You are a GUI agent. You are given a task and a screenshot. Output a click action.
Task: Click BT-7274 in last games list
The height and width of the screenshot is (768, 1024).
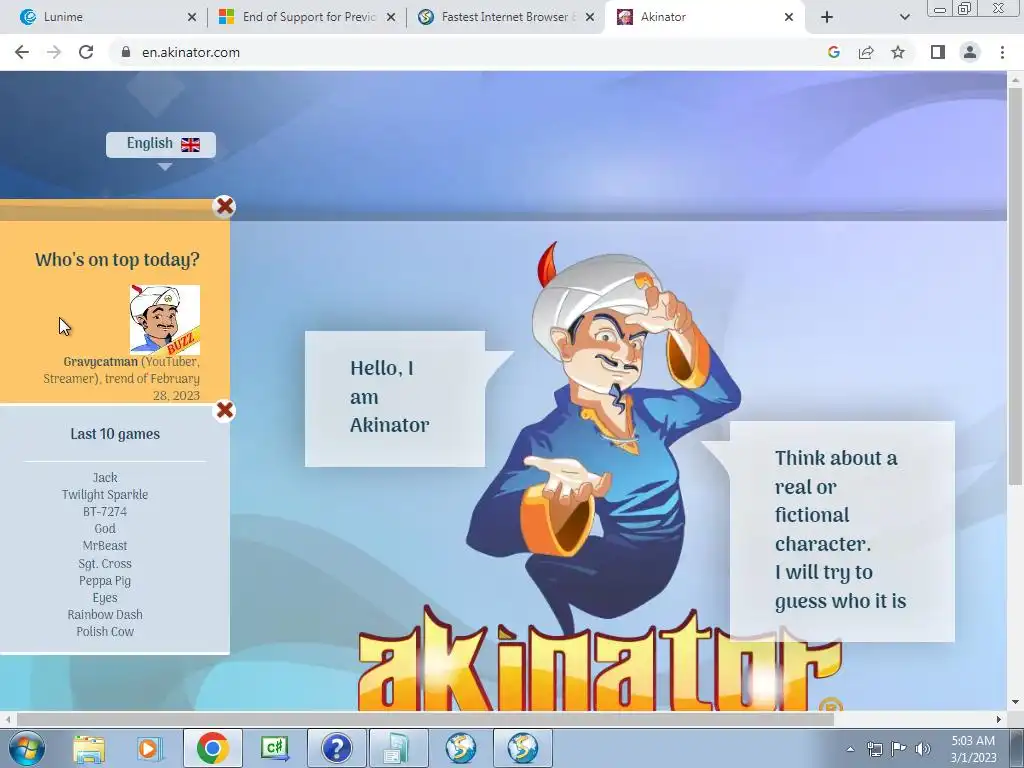104,511
